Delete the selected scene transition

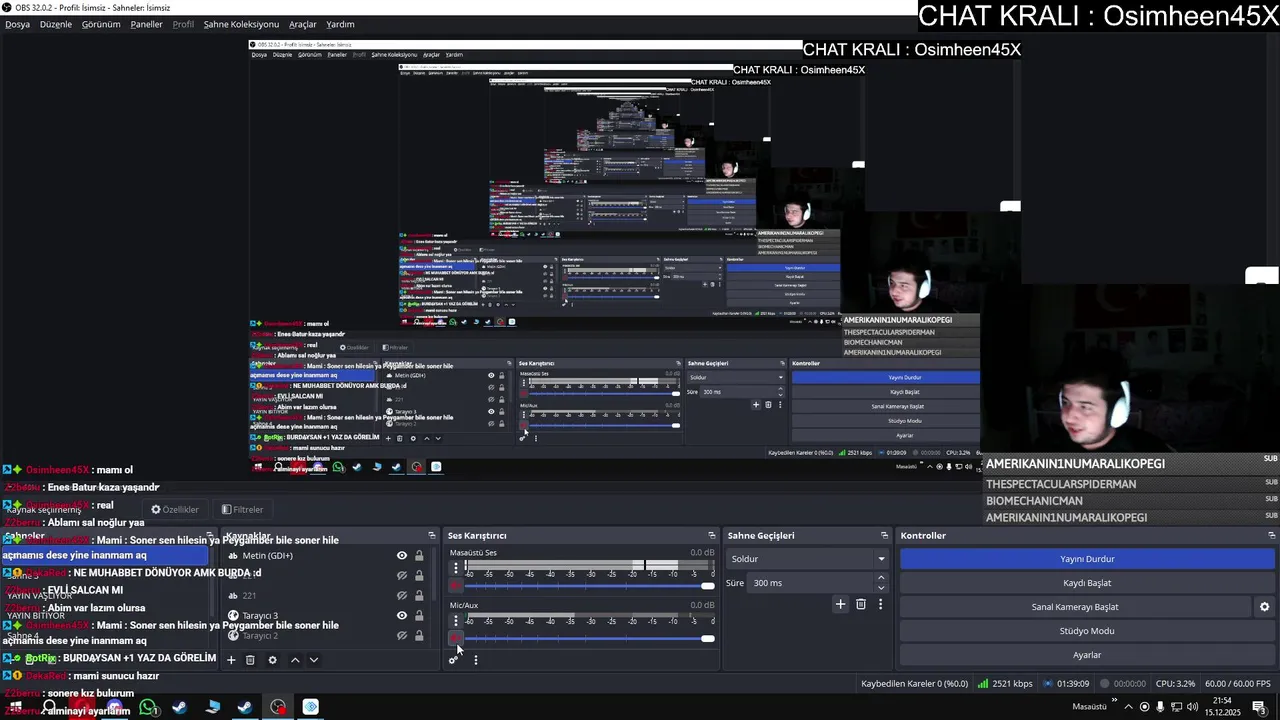[x=861, y=604]
